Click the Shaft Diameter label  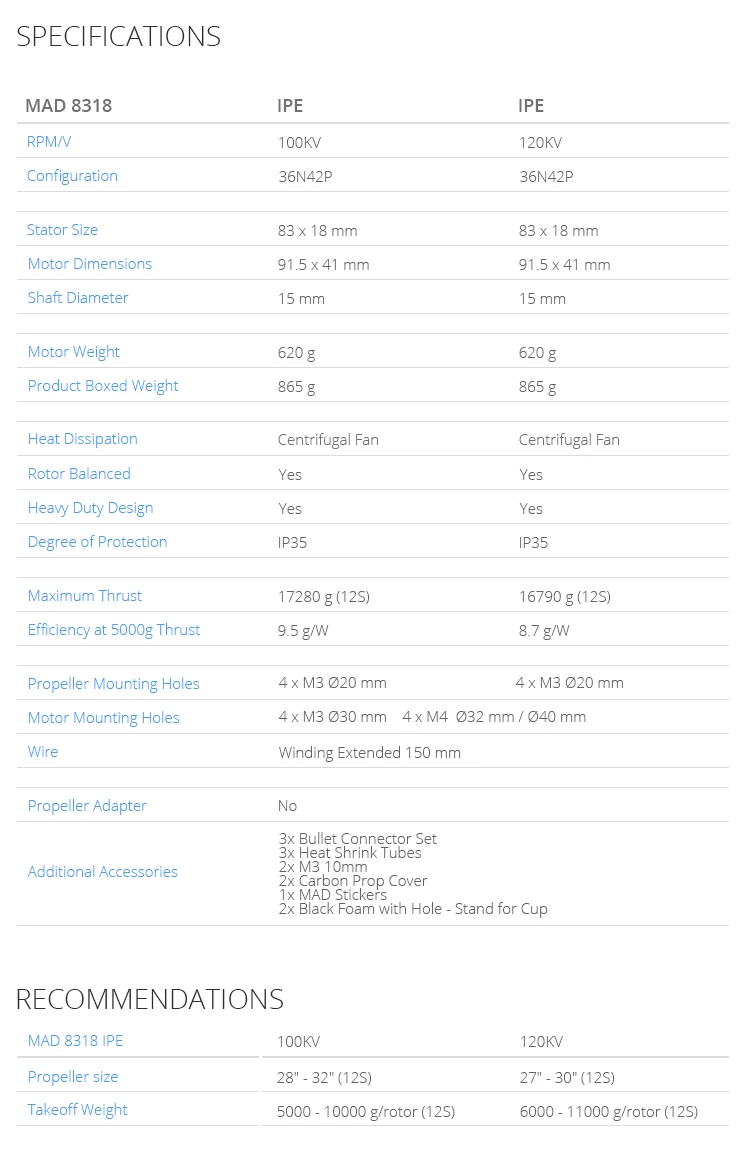pos(78,297)
